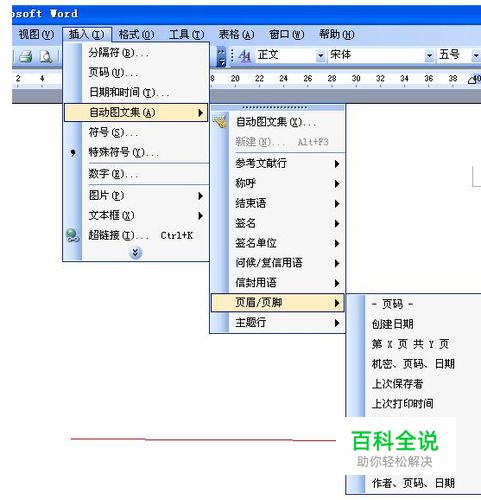This screenshot has width=481, height=500.
Task: Open Print Preview from the toolbar icon
Action: coord(46,56)
